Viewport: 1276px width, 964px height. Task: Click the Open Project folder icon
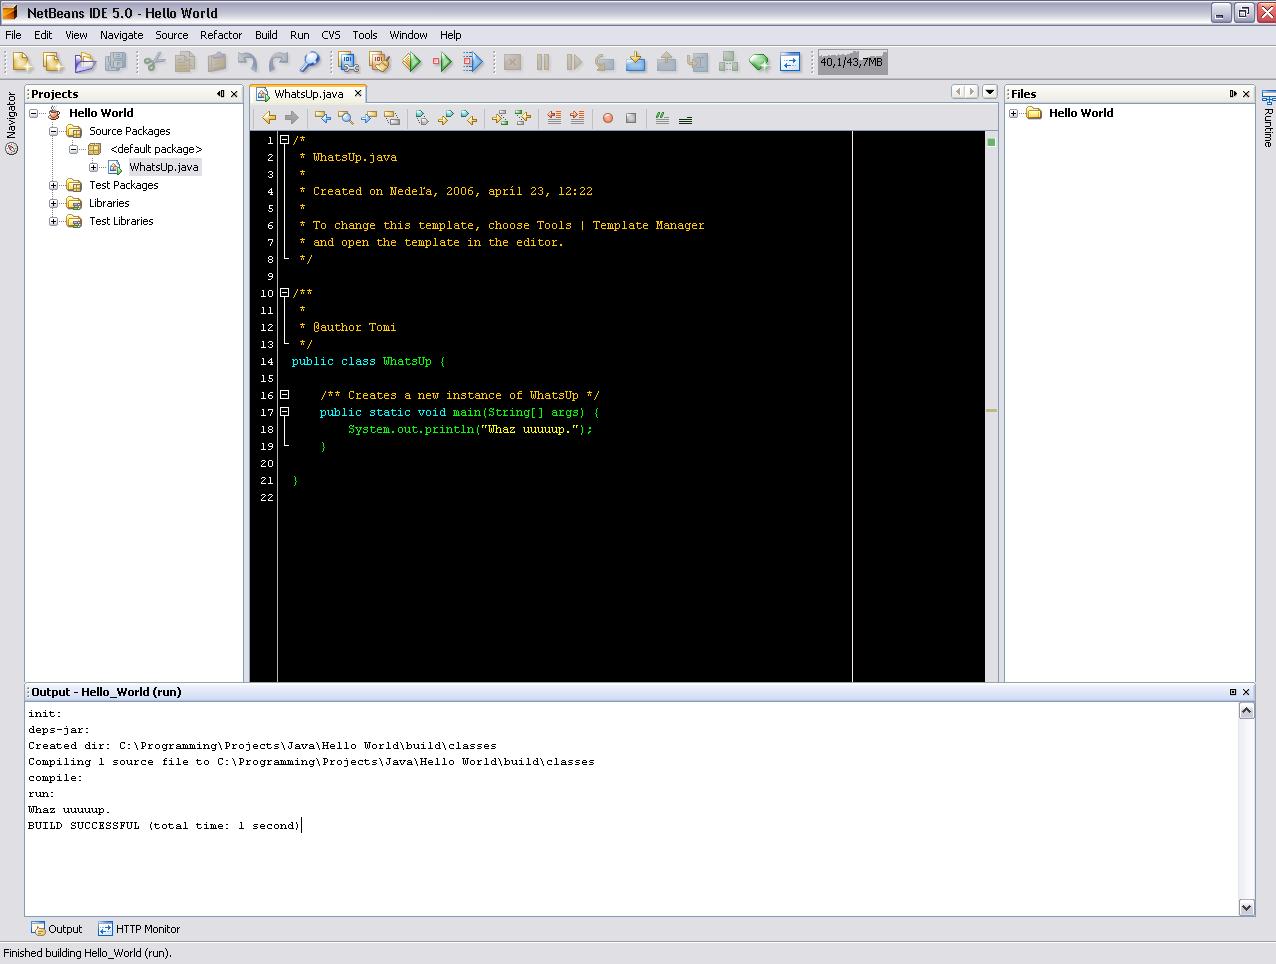(84, 62)
